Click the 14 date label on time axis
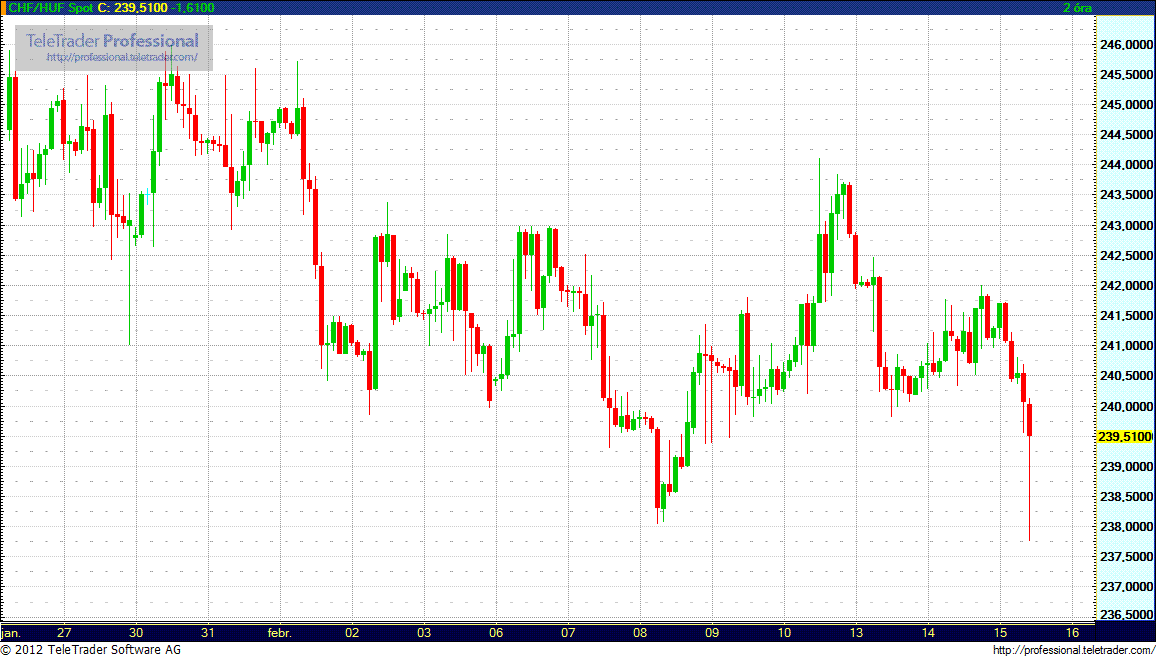The width and height of the screenshot is (1156, 659). (x=928, y=632)
